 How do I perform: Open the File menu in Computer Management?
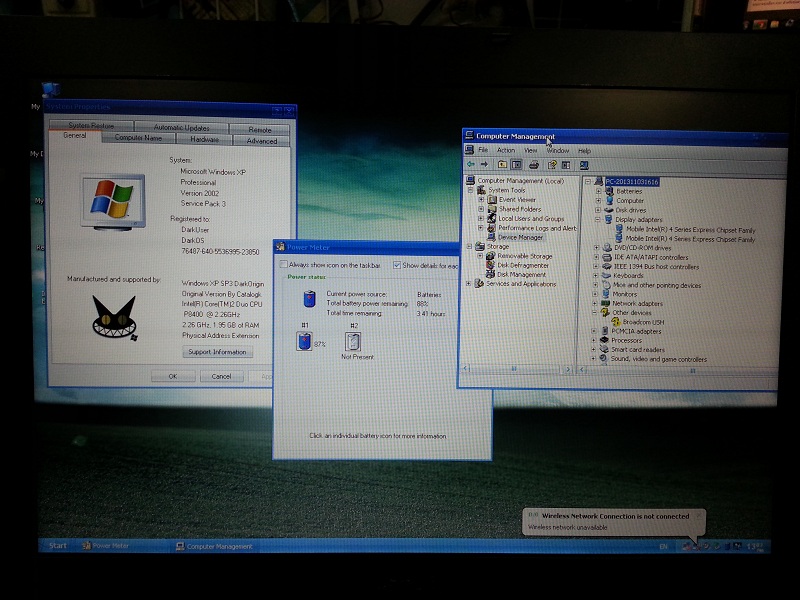tap(483, 150)
